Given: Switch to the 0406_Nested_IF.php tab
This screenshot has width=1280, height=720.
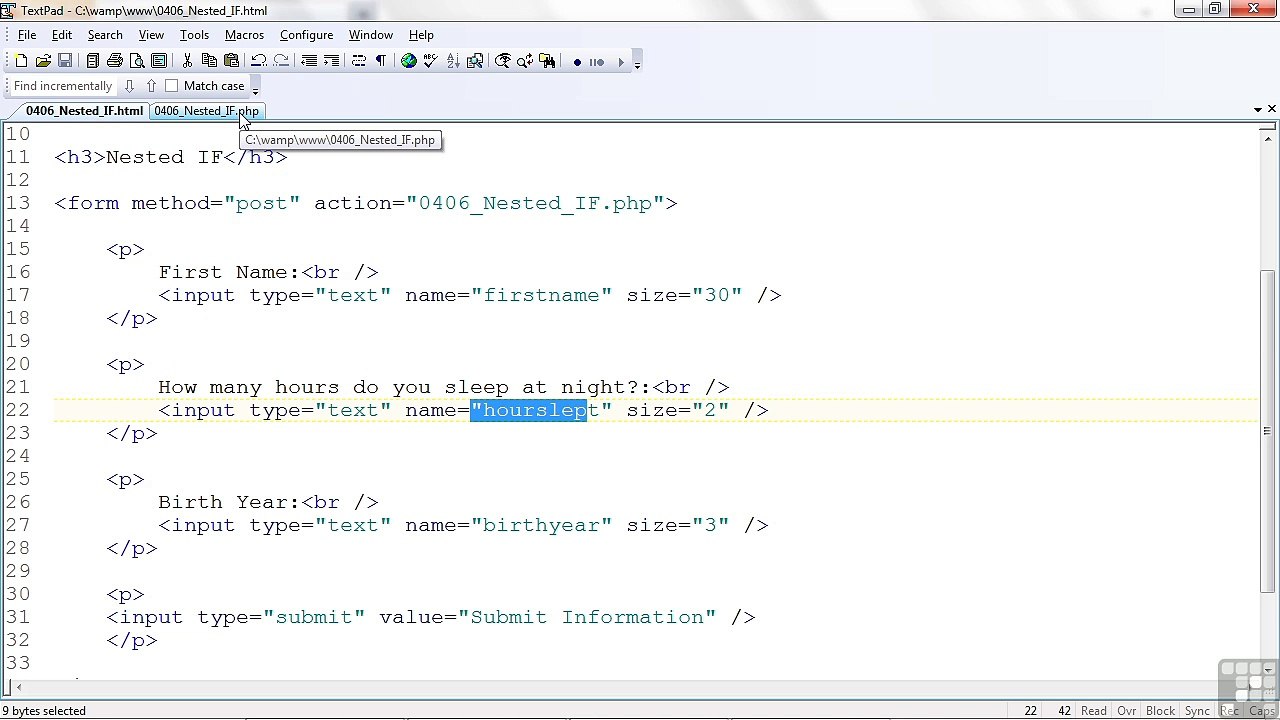Looking at the screenshot, I should tap(206, 111).
